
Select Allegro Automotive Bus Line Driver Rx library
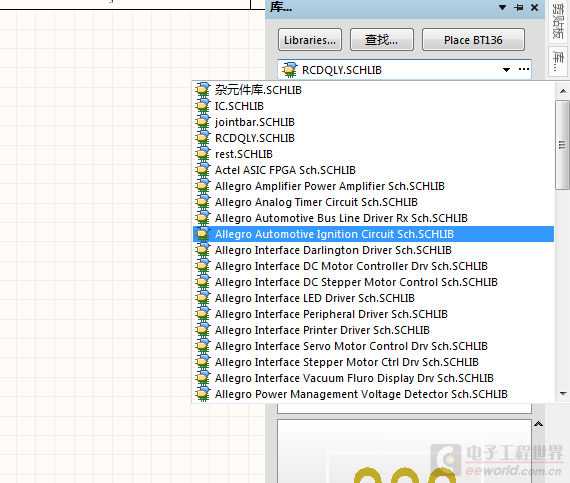coord(373,218)
